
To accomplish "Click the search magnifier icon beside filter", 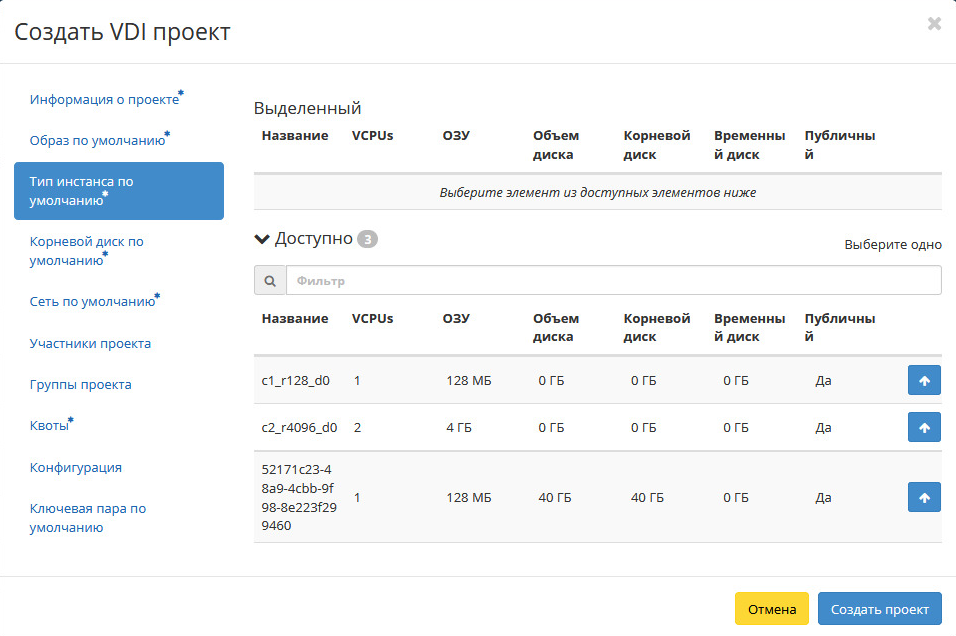I will (269, 281).
